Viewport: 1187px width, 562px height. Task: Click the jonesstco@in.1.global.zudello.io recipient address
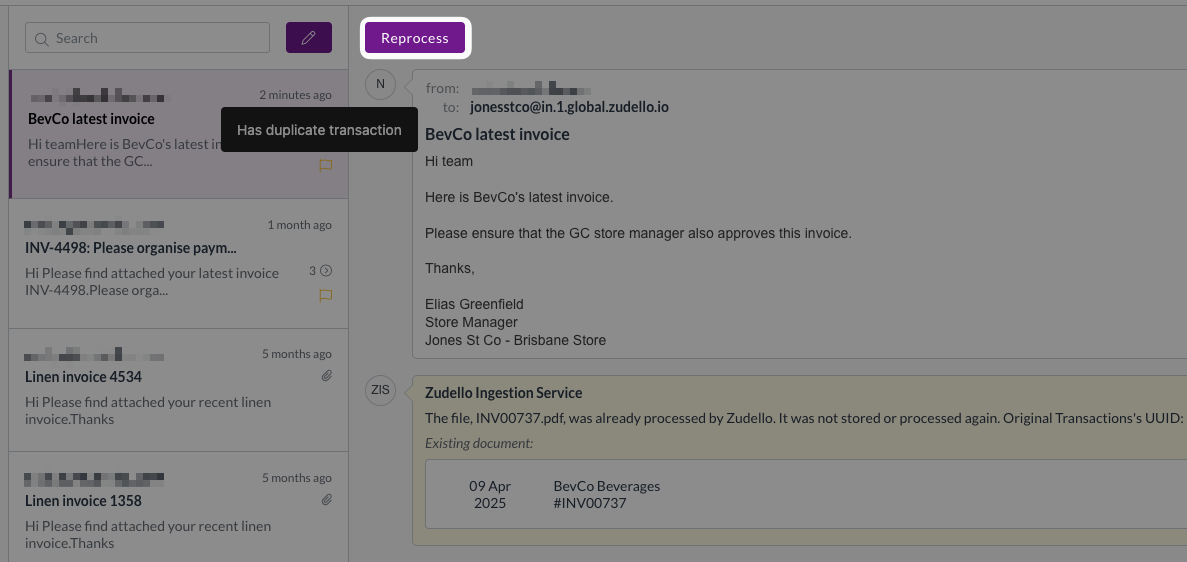point(569,107)
